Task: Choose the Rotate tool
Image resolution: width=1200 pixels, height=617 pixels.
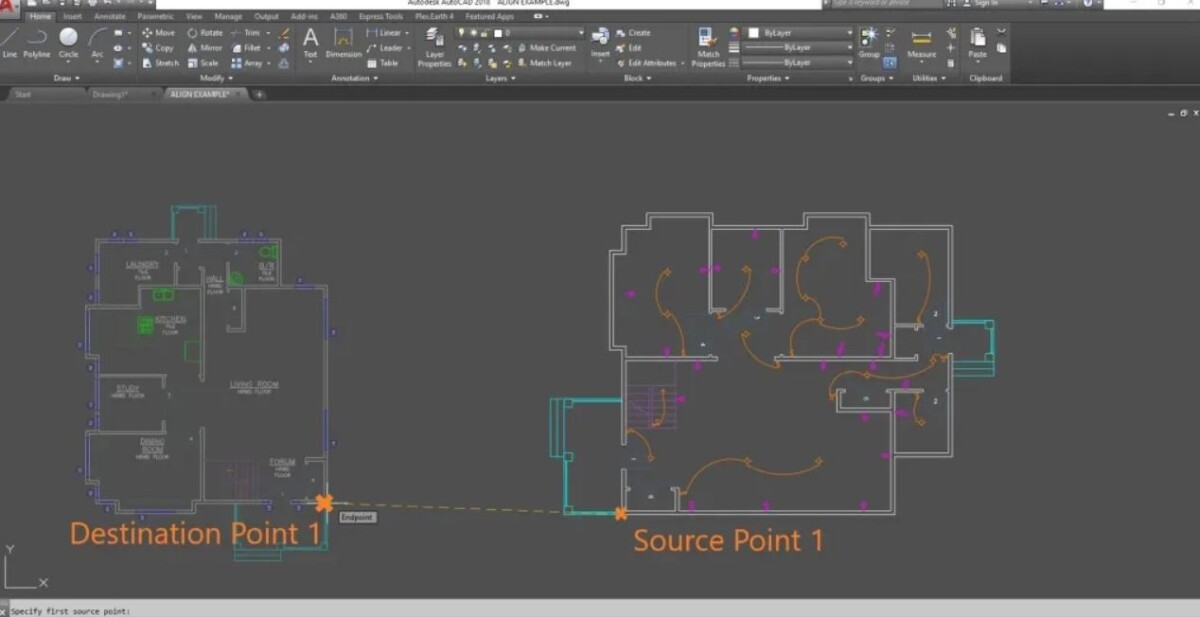Action: click(205, 33)
